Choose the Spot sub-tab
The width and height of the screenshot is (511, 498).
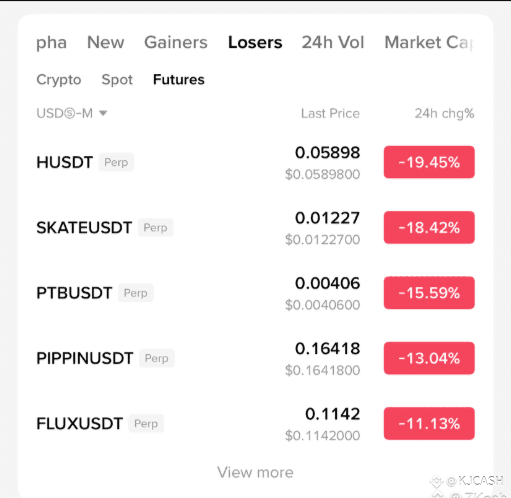(x=117, y=80)
